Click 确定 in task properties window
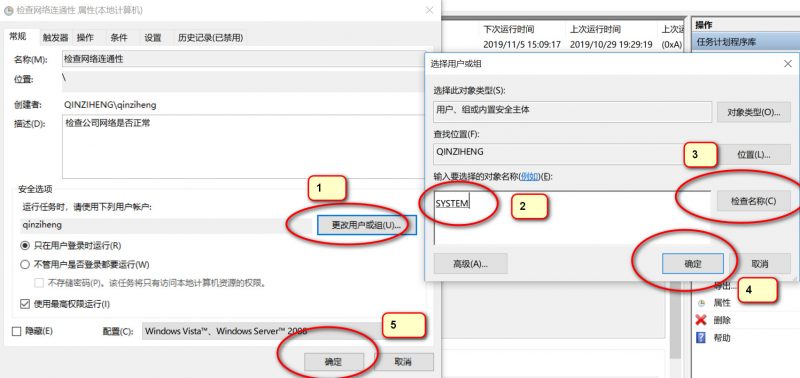The height and width of the screenshot is (378, 800). point(334,362)
